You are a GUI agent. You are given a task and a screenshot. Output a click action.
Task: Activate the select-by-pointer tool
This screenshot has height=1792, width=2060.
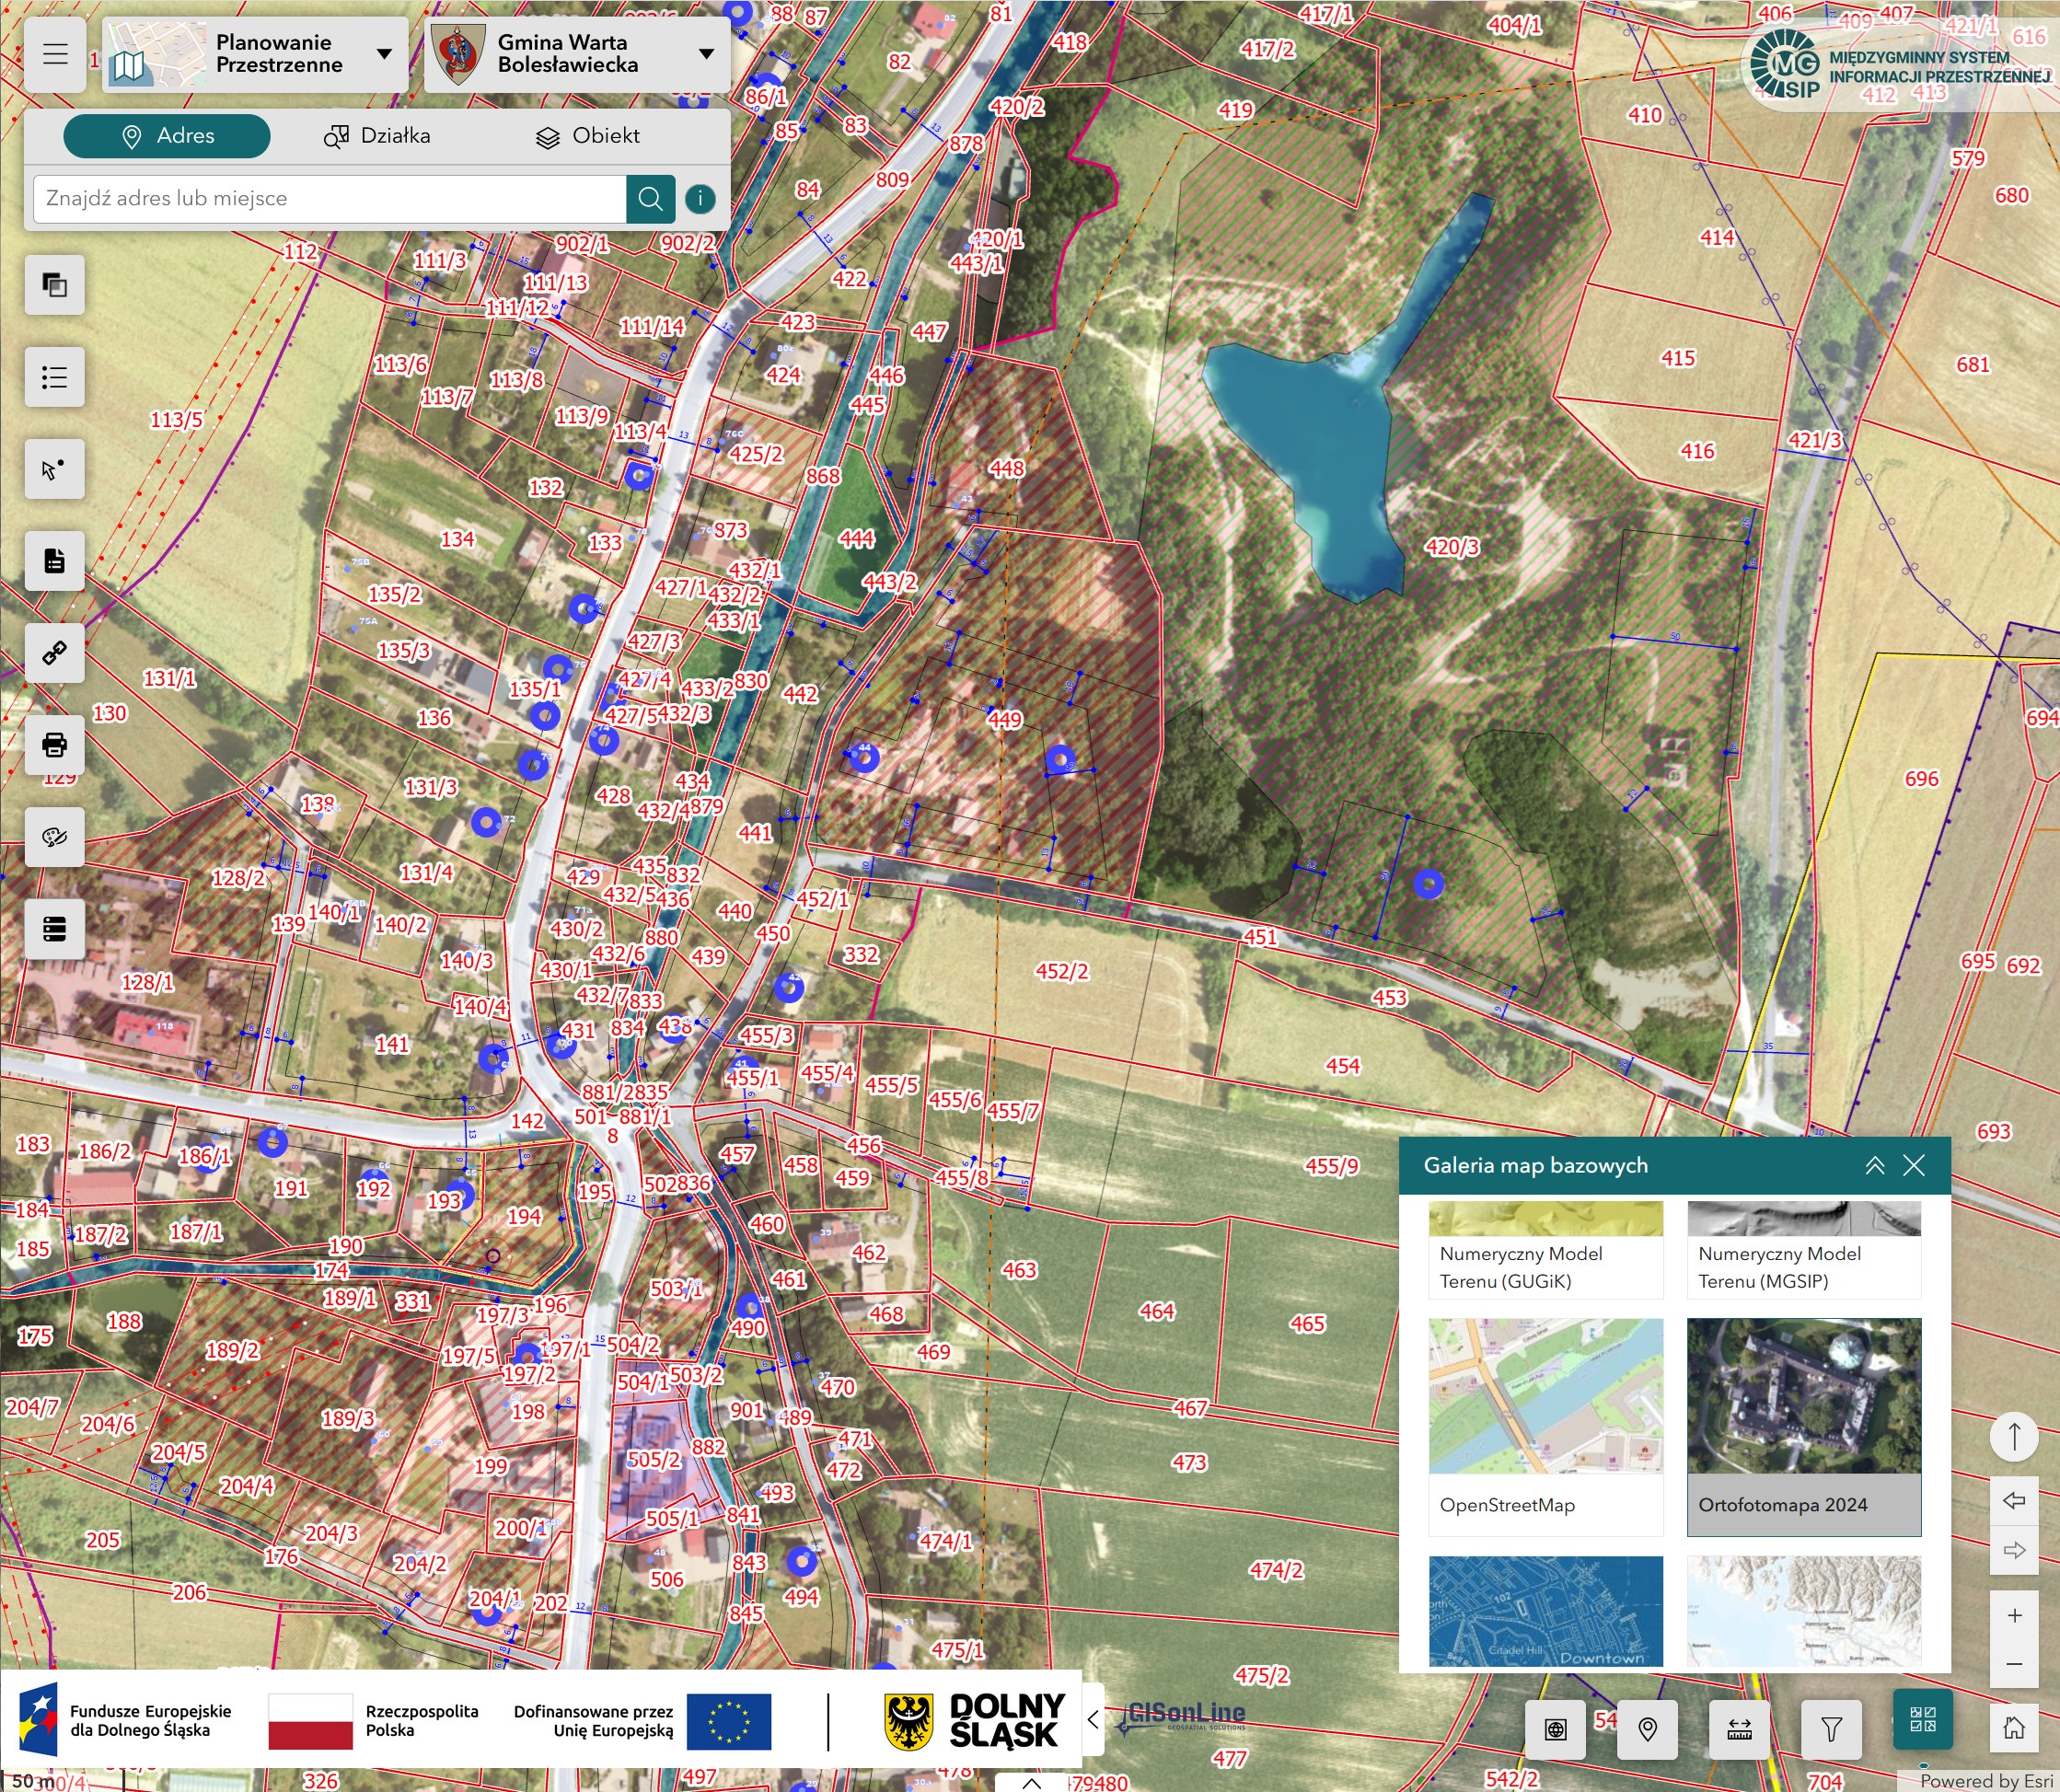point(55,469)
